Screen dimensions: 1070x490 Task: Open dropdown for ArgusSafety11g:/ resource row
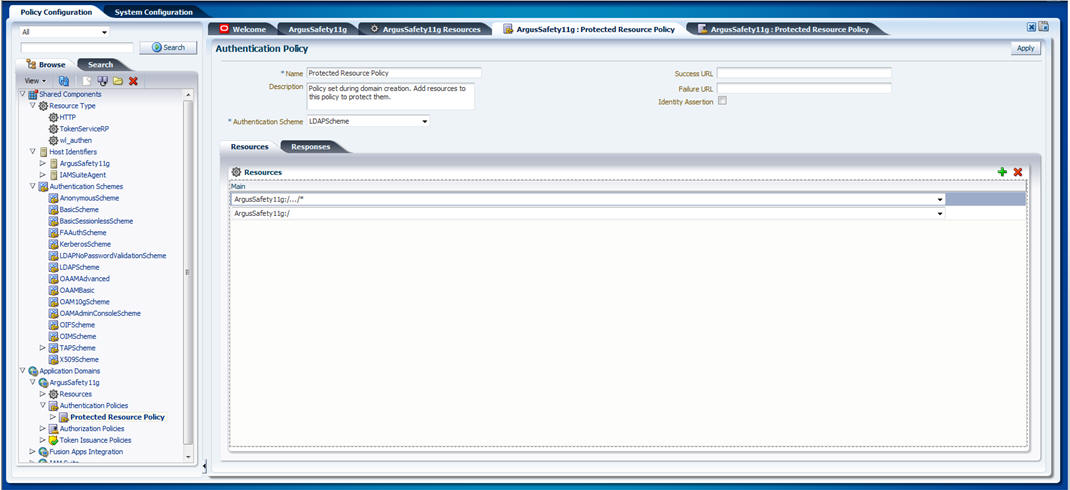tap(940, 214)
